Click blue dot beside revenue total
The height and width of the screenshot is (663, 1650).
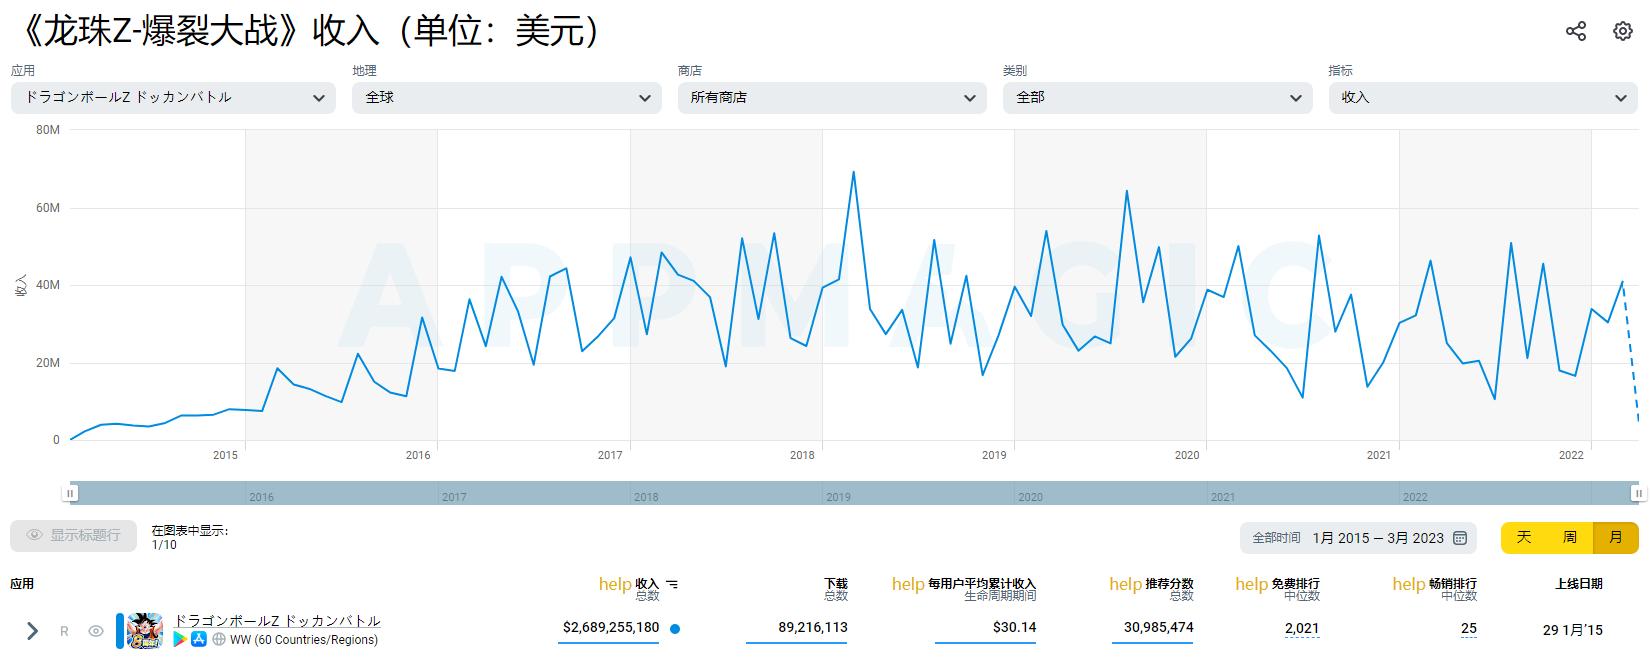point(675,629)
